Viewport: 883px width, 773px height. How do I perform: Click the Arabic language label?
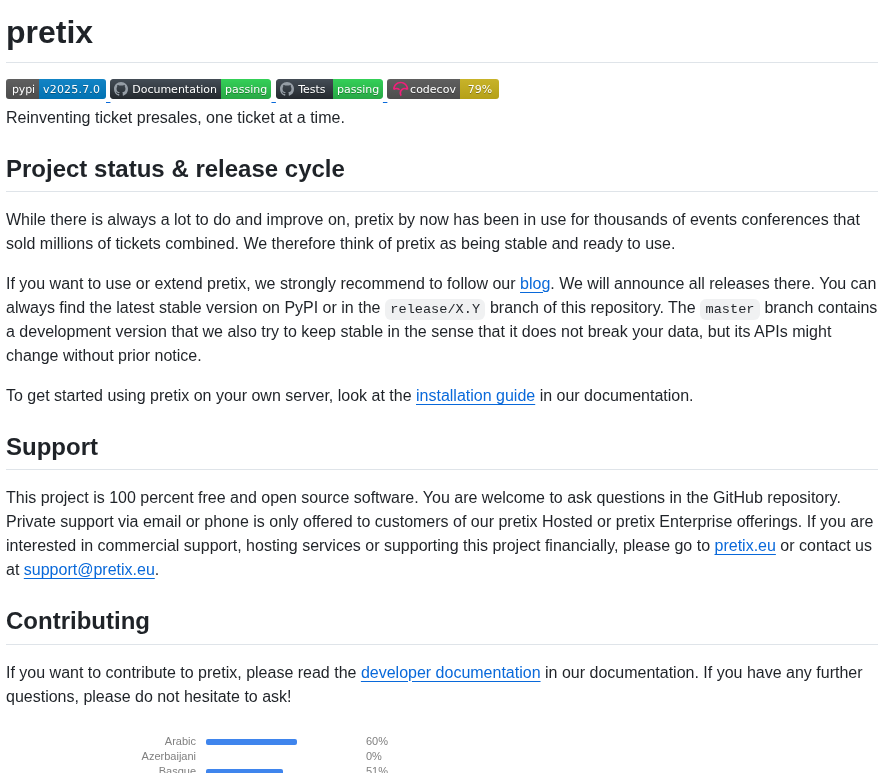coord(180,741)
